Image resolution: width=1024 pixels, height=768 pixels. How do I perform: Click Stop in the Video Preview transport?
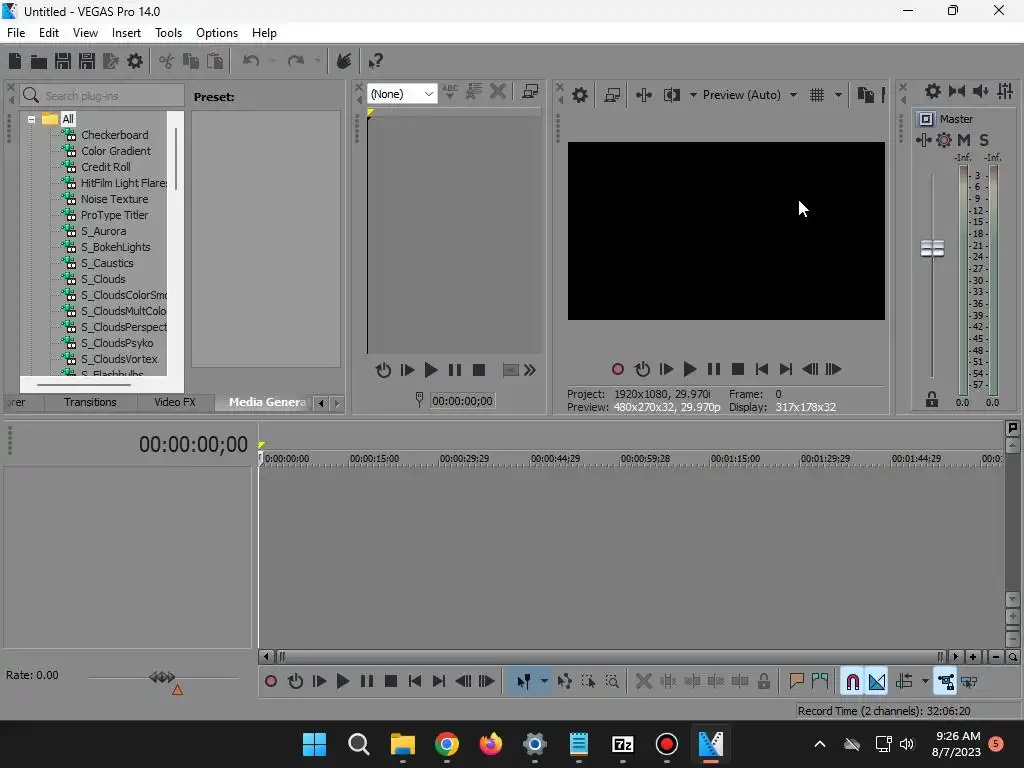click(x=738, y=370)
